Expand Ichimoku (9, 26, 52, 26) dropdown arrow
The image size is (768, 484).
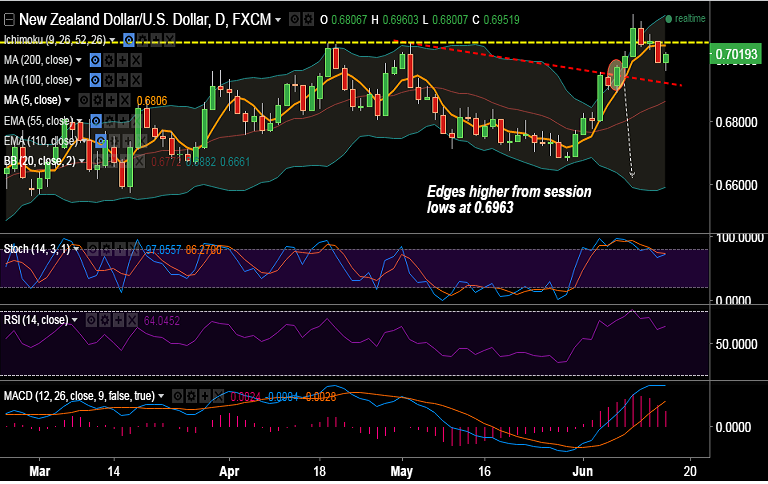[113, 40]
